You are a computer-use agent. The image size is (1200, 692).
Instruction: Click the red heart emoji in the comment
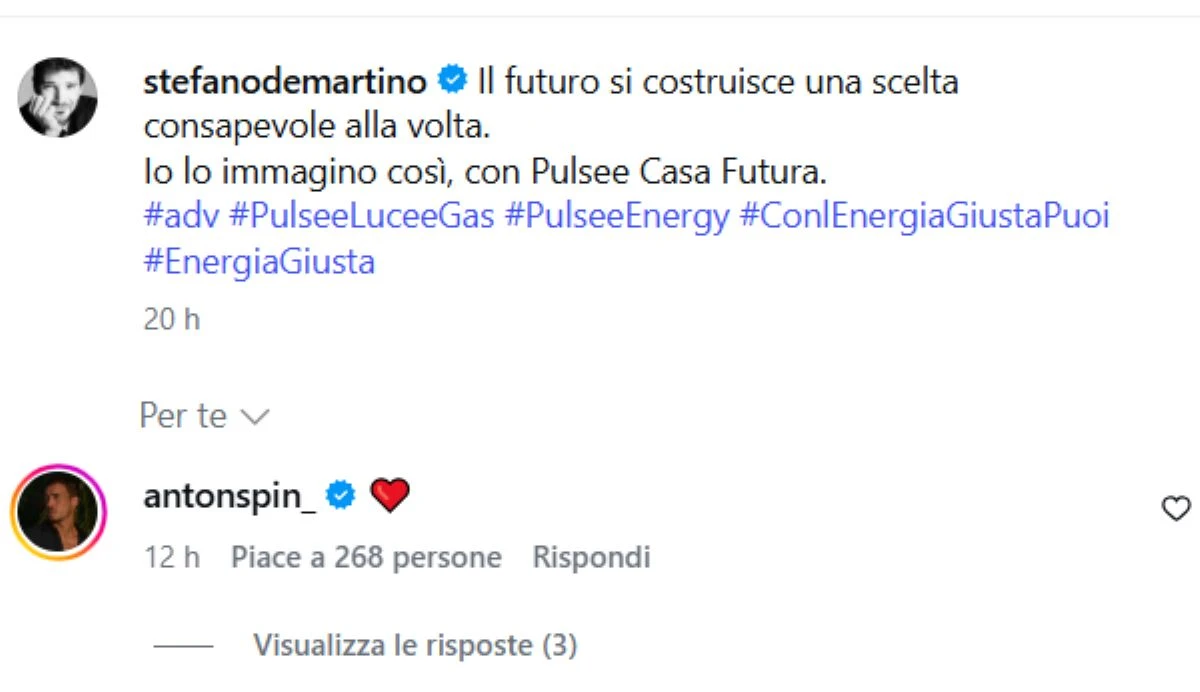(391, 493)
